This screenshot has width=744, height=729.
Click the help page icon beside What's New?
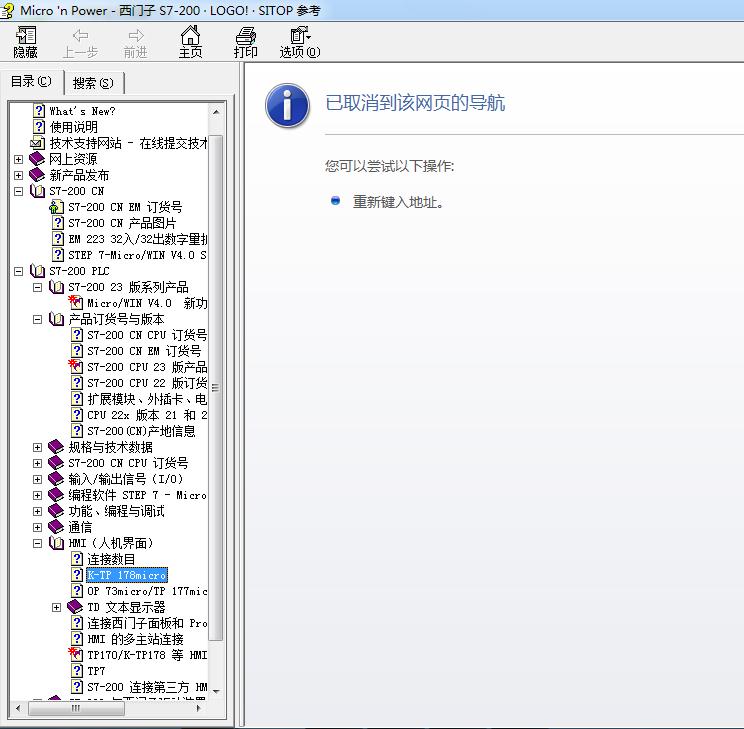point(39,111)
